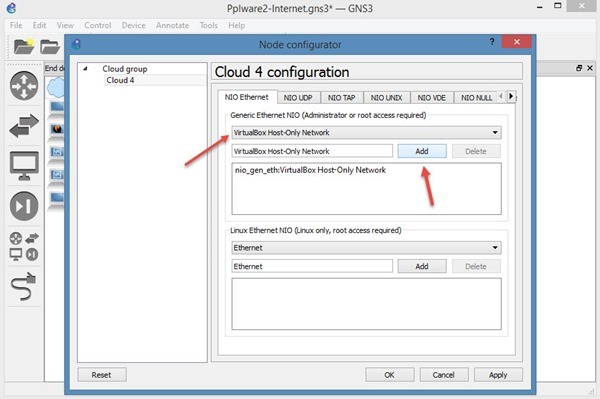Confirm with the OK button
This screenshot has width=600, height=399.
point(390,375)
